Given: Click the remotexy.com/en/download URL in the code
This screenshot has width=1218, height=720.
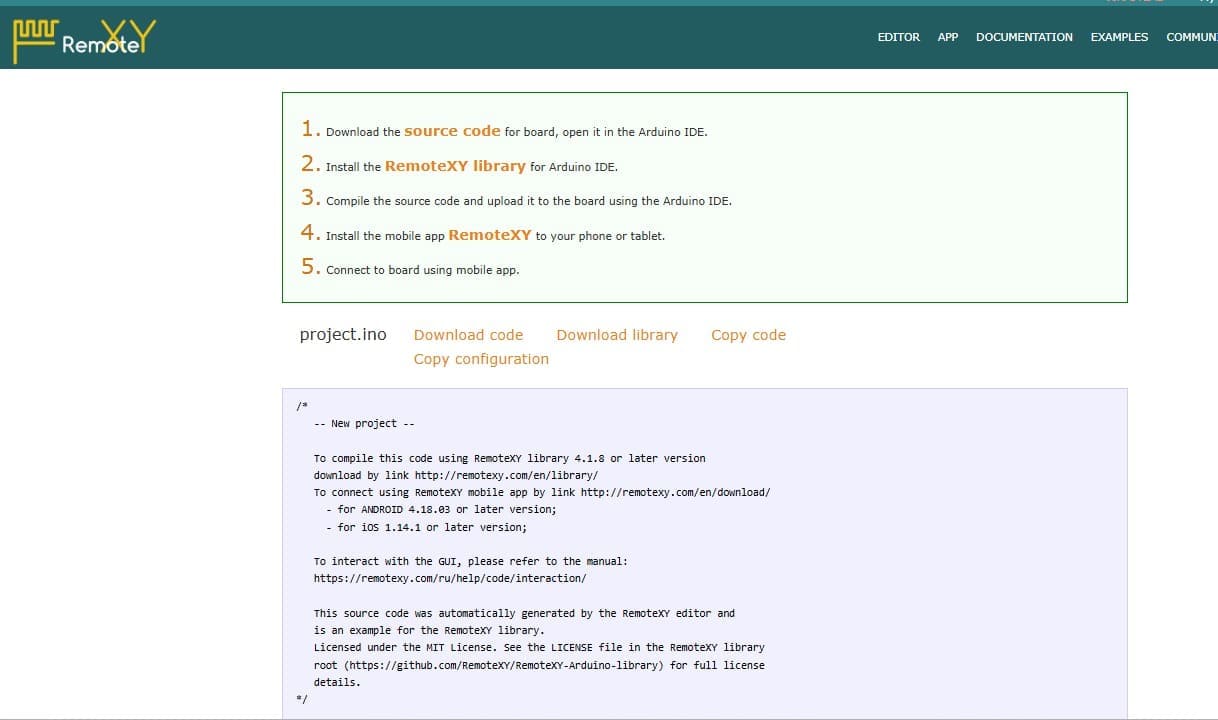Looking at the screenshot, I should (x=675, y=492).
